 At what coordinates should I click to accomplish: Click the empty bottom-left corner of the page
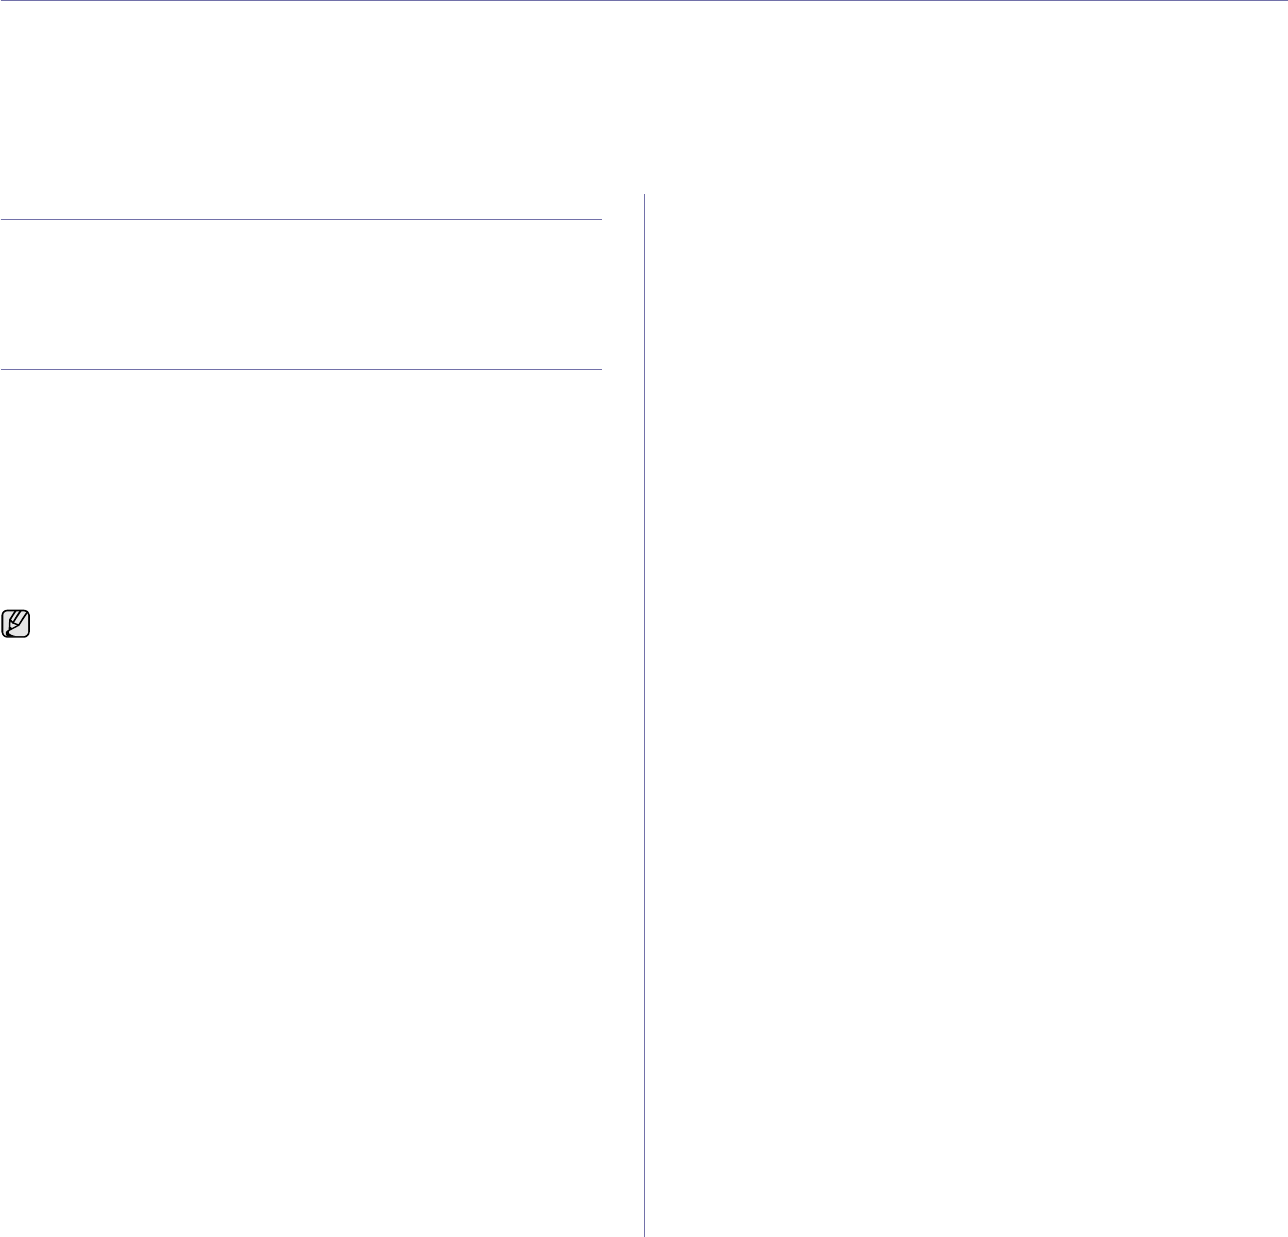point(30,1210)
